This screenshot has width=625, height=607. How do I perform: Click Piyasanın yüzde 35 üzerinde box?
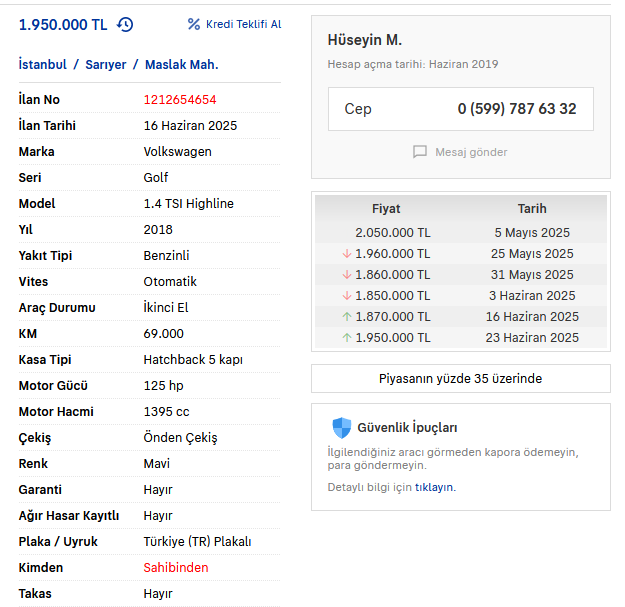tap(461, 379)
